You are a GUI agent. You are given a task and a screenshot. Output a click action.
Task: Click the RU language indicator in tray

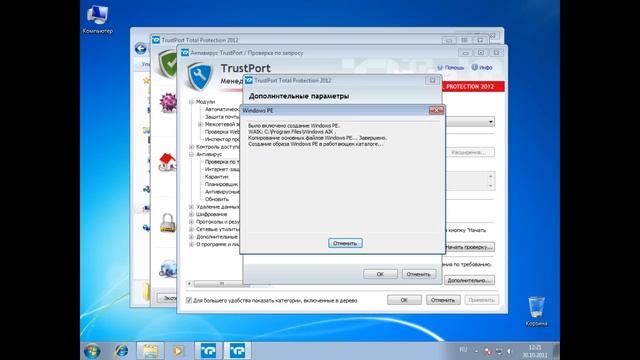(463, 350)
